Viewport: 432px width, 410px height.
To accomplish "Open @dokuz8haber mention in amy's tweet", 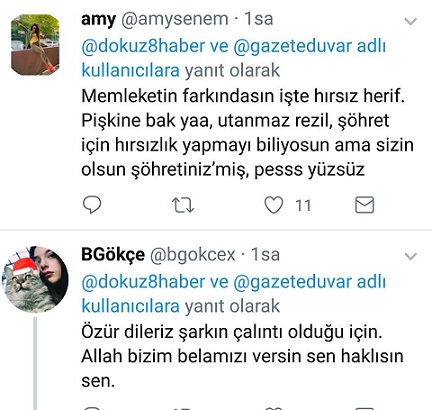I will point(143,46).
